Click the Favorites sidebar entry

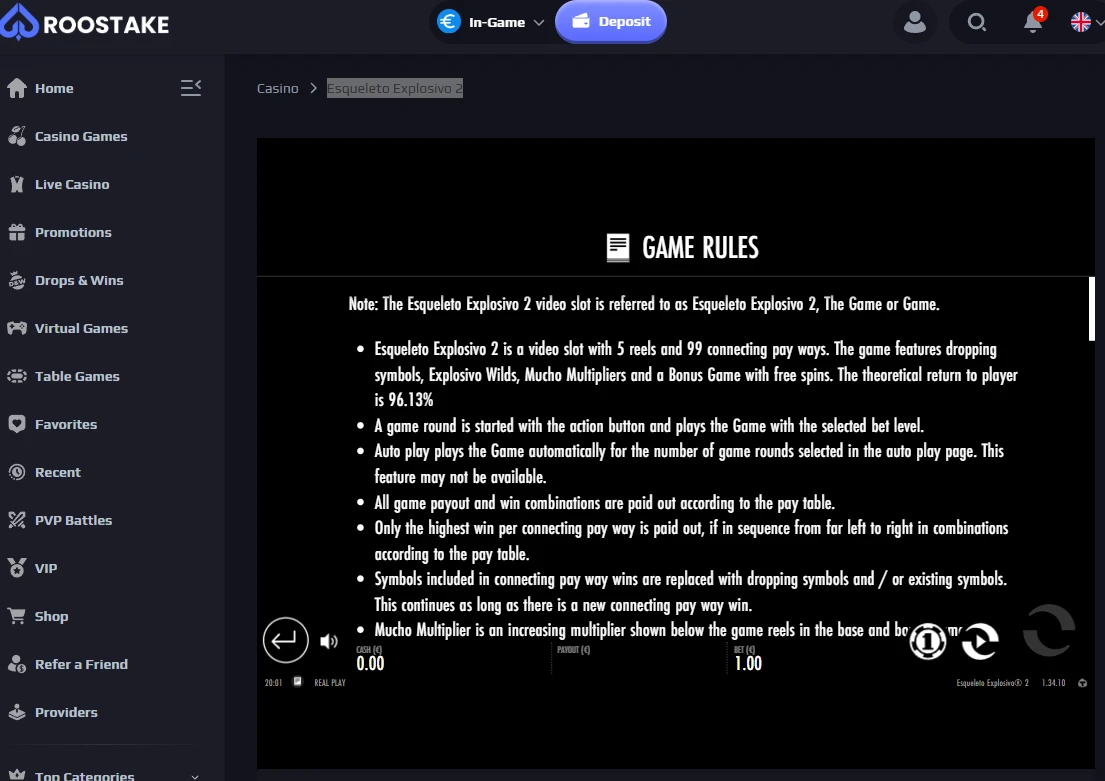point(66,424)
